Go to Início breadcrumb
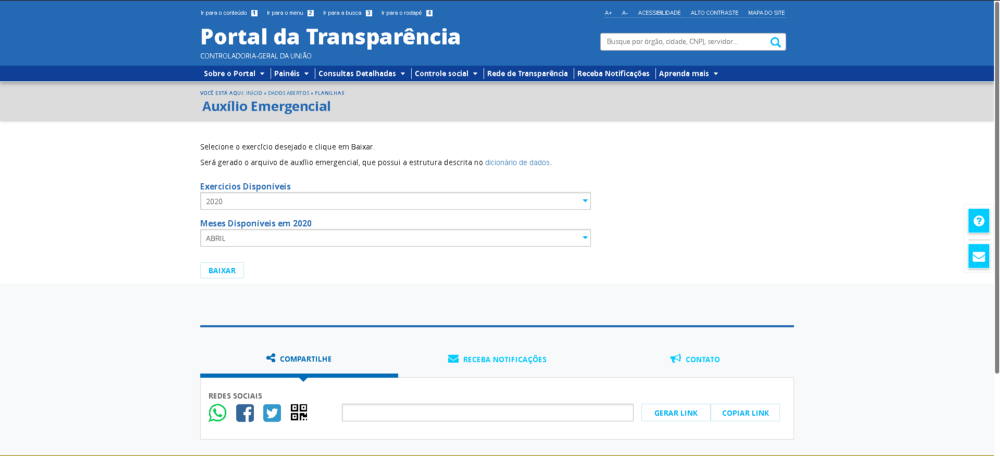The height and width of the screenshot is (456, 1000). (256, 93)
